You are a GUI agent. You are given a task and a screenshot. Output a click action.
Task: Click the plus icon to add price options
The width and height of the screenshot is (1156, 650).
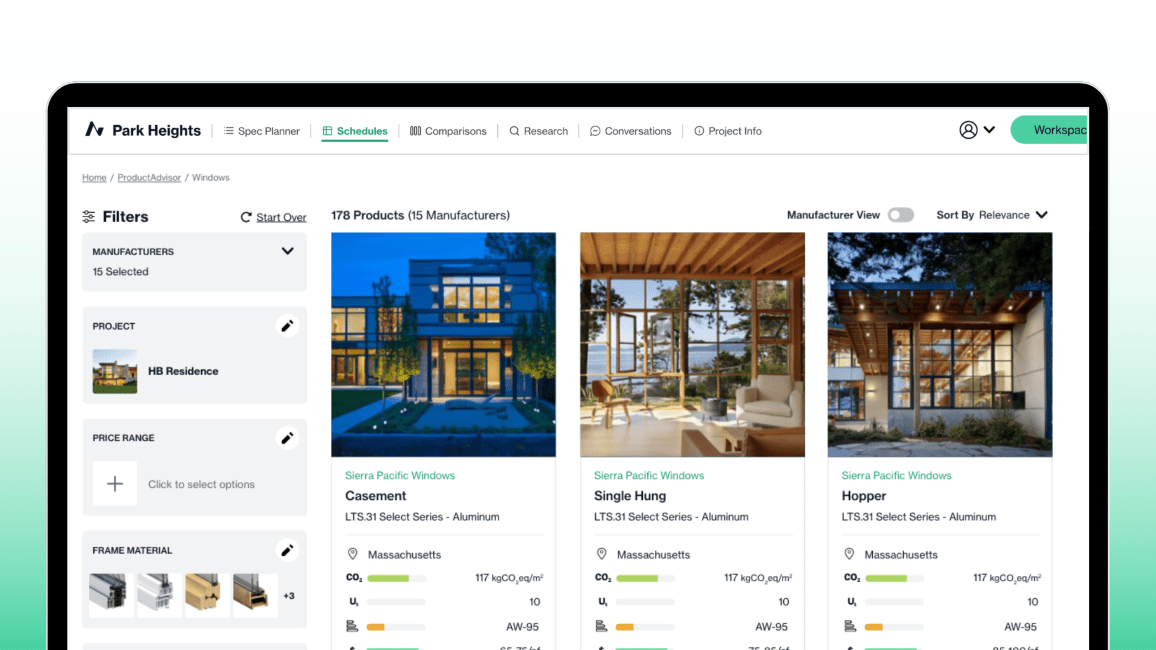[115, 484]
